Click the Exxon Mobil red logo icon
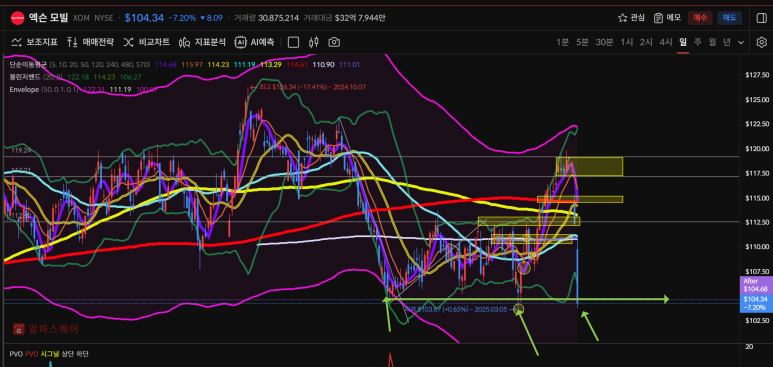This screenshot has width=773, height=367. point(18,18)
